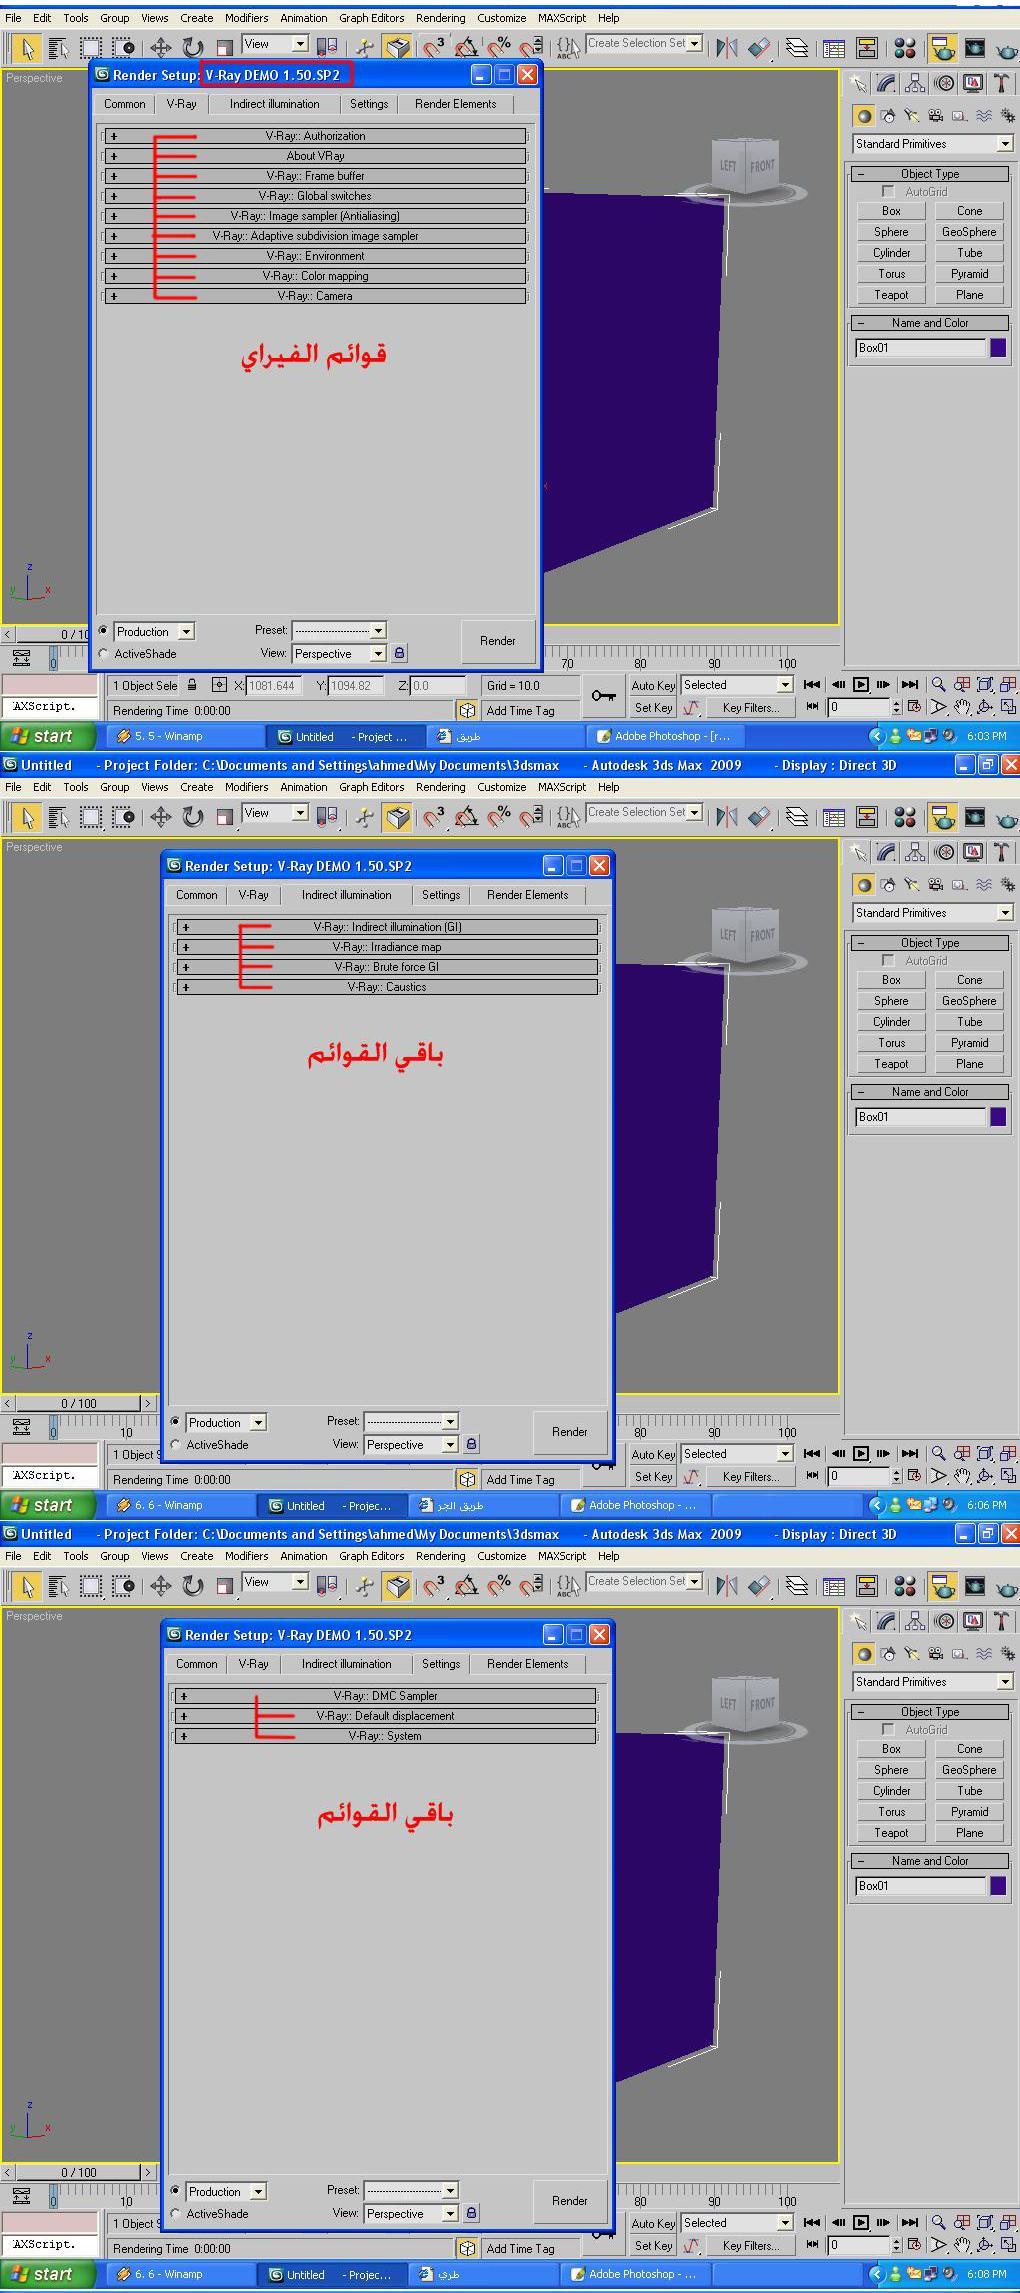This screenshot has height=2293, width=1020.
Task: Select ActiveShade radio in the dialog listing V-Ray:: System
Action: [x=176, y=2214]
